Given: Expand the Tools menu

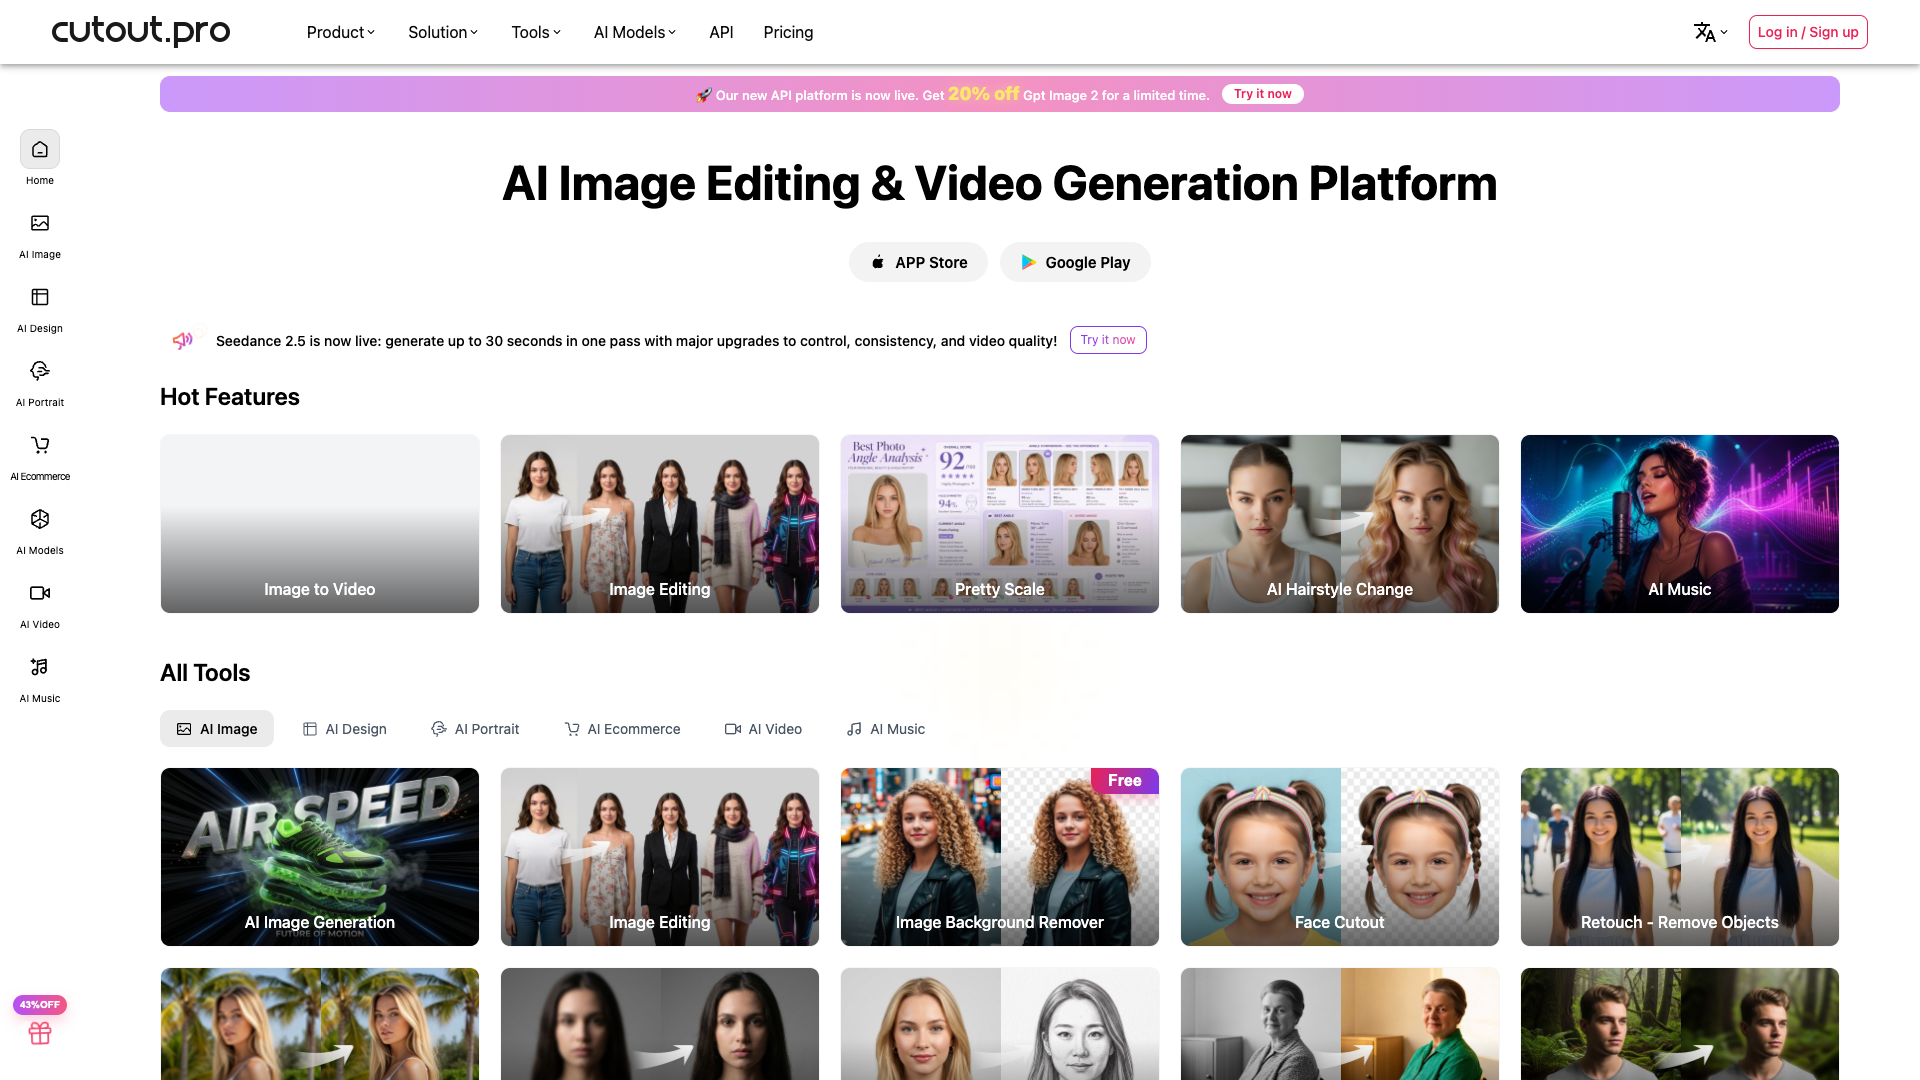Looking at the screenshot, I should (536, 32).
